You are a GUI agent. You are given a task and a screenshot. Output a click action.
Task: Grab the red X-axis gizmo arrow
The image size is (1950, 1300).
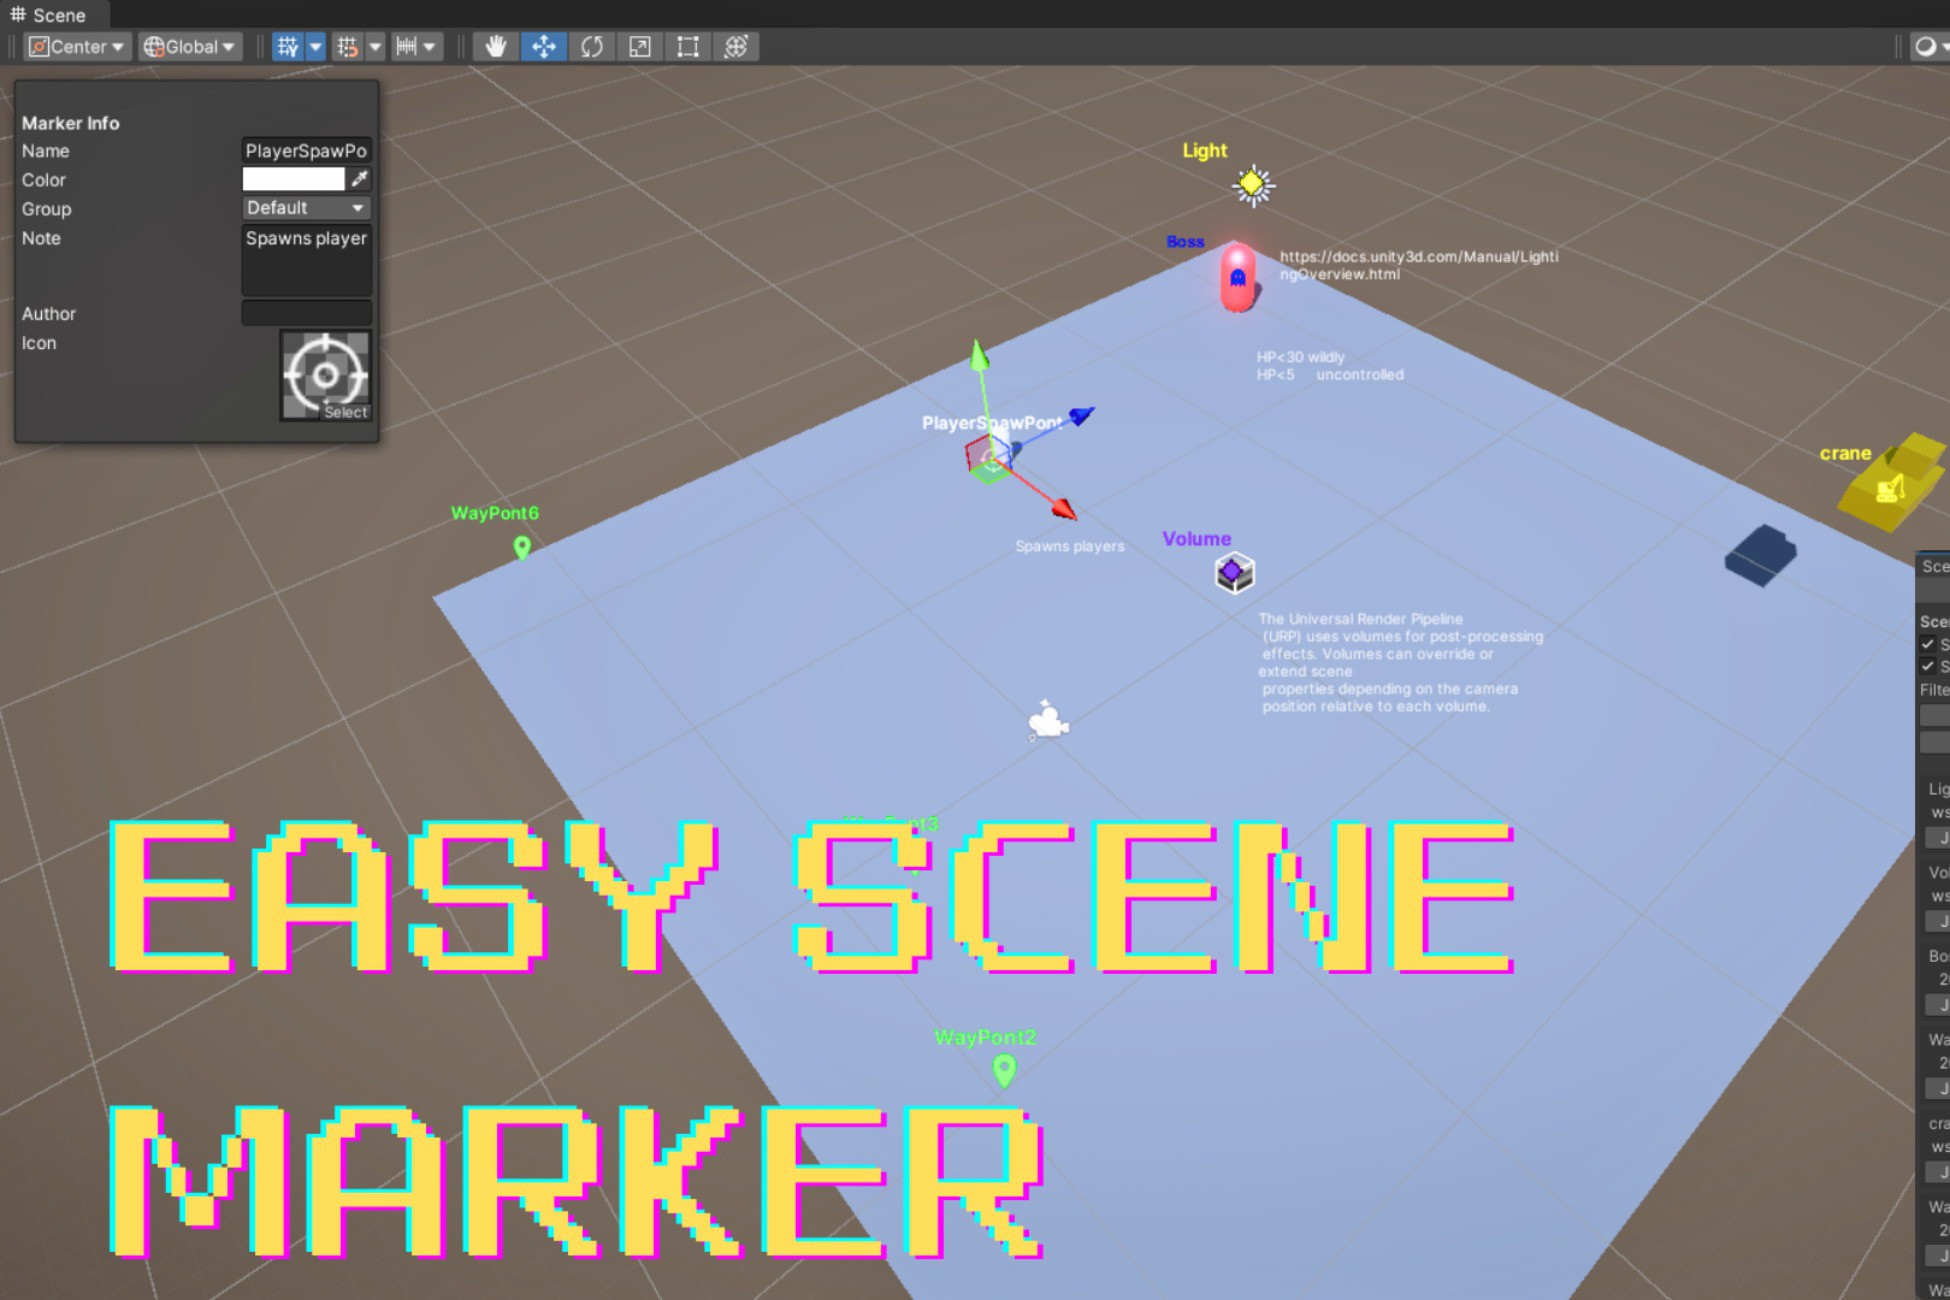click(1064, 509)
